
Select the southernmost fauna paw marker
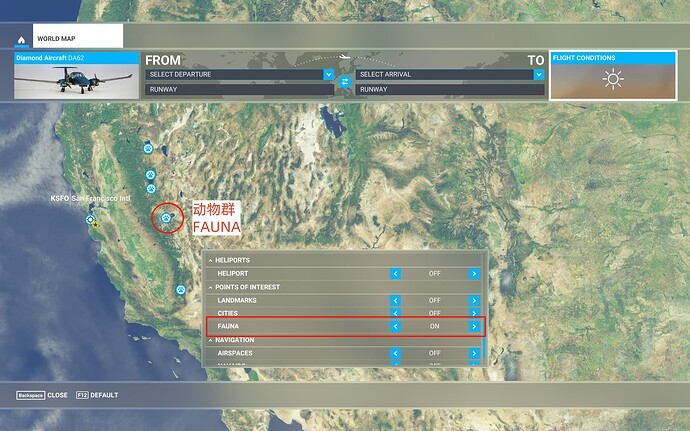coord(181,290)
